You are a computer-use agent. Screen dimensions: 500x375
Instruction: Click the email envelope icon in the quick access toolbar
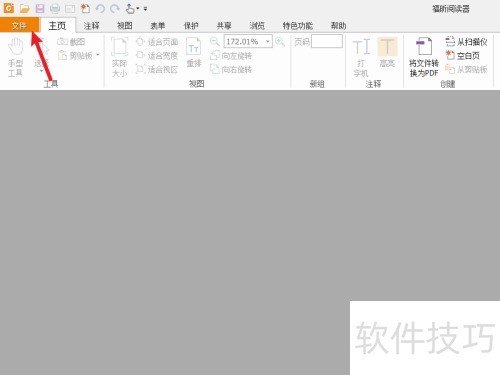click(70, 9)
